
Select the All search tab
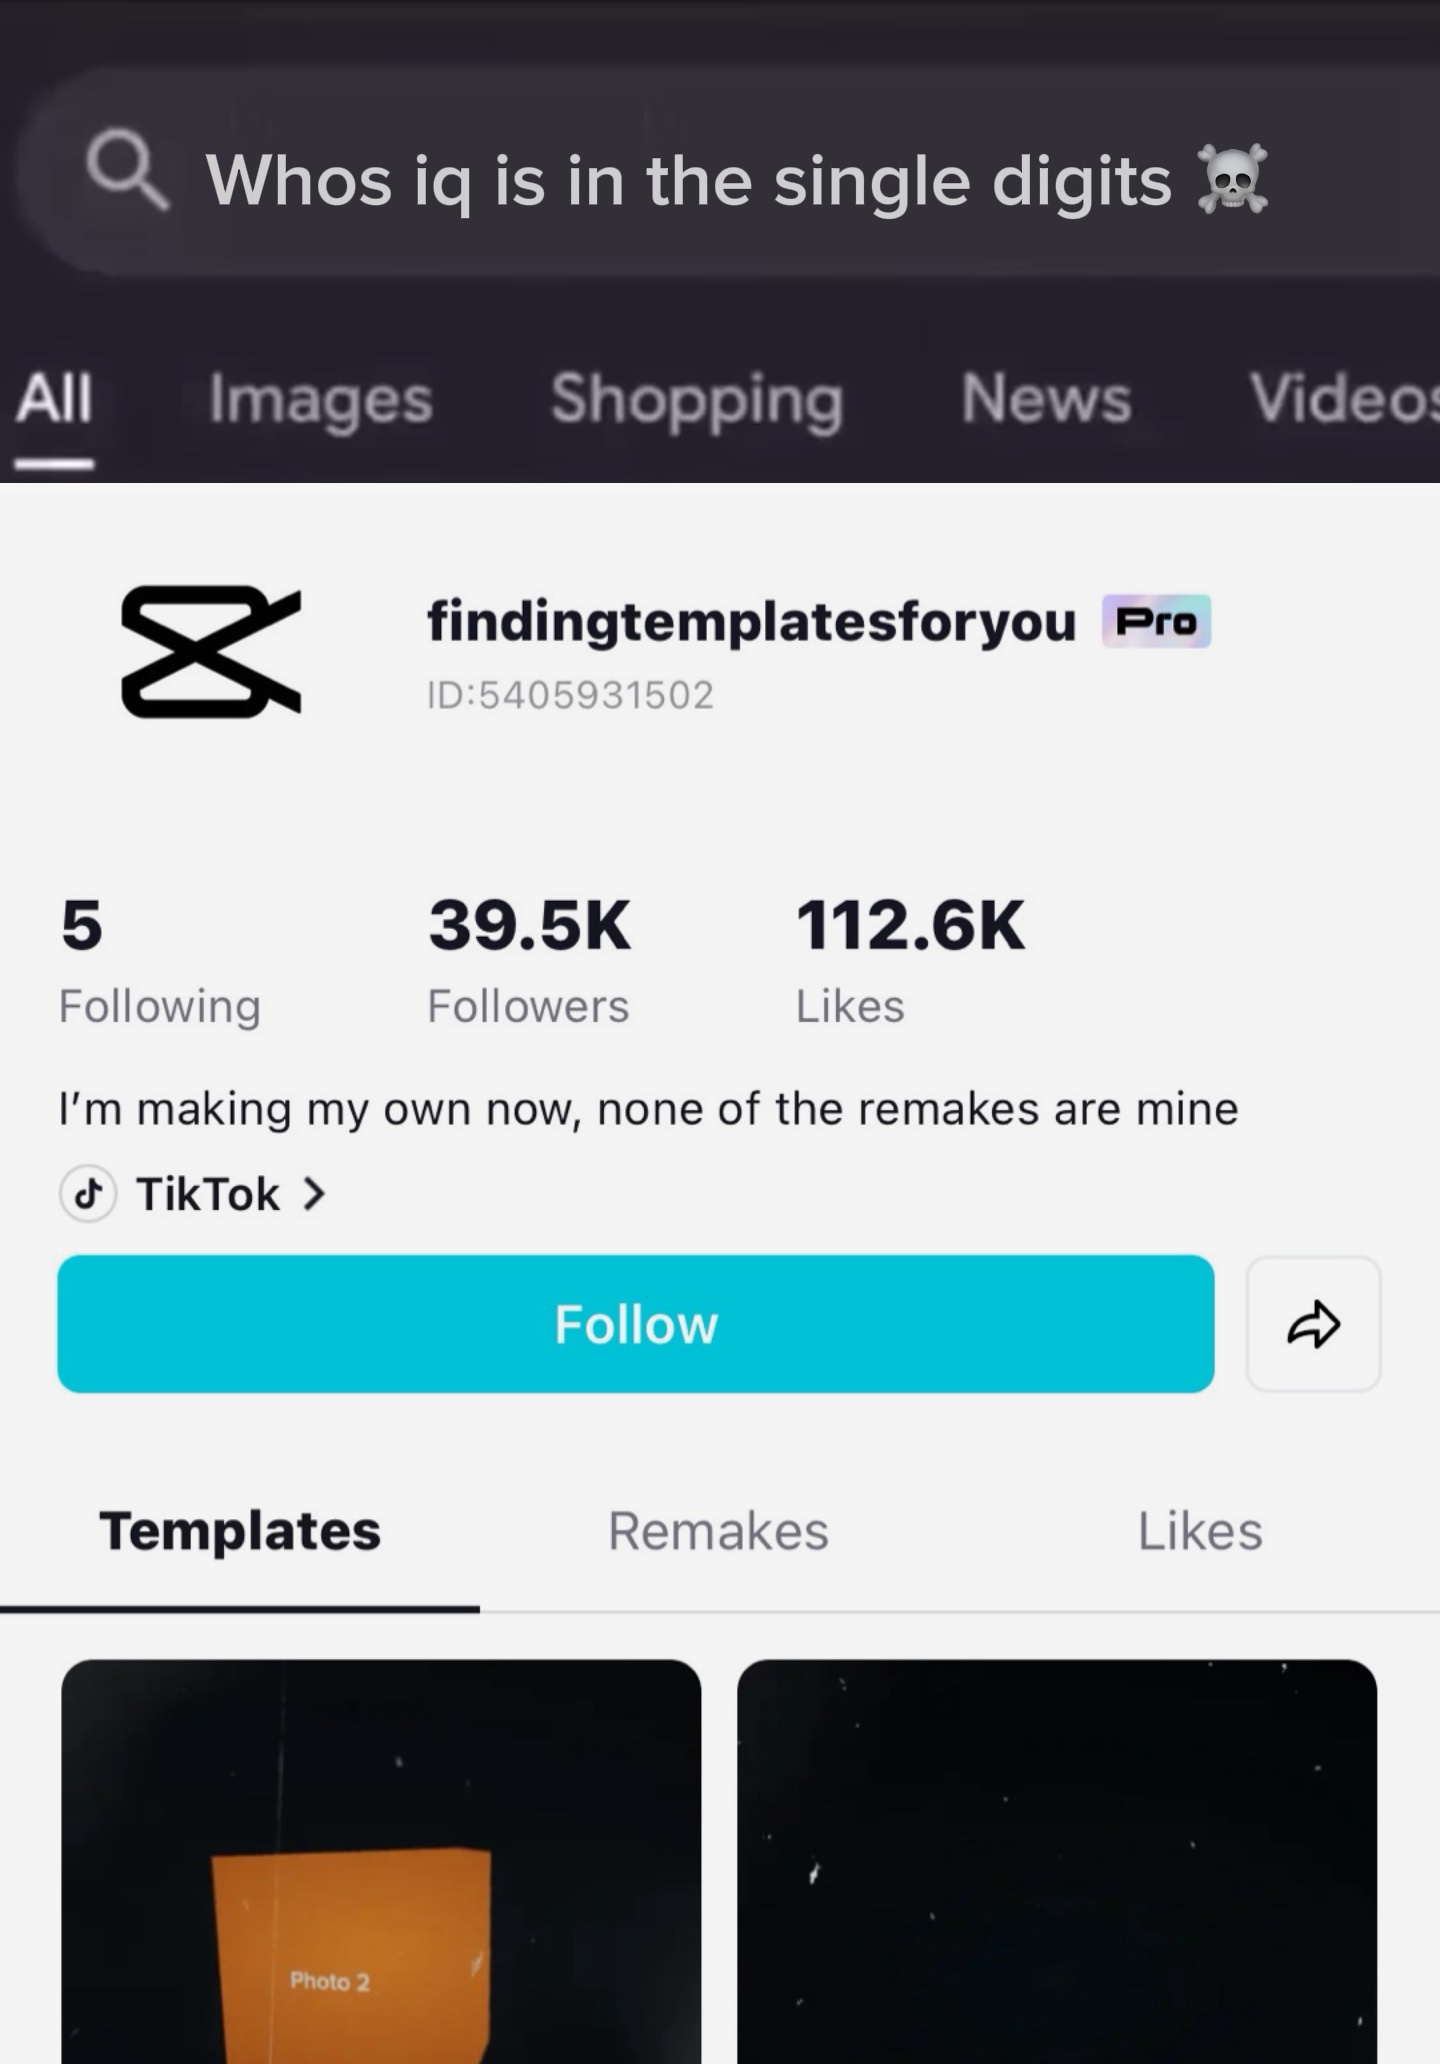(x=54, y=399)
